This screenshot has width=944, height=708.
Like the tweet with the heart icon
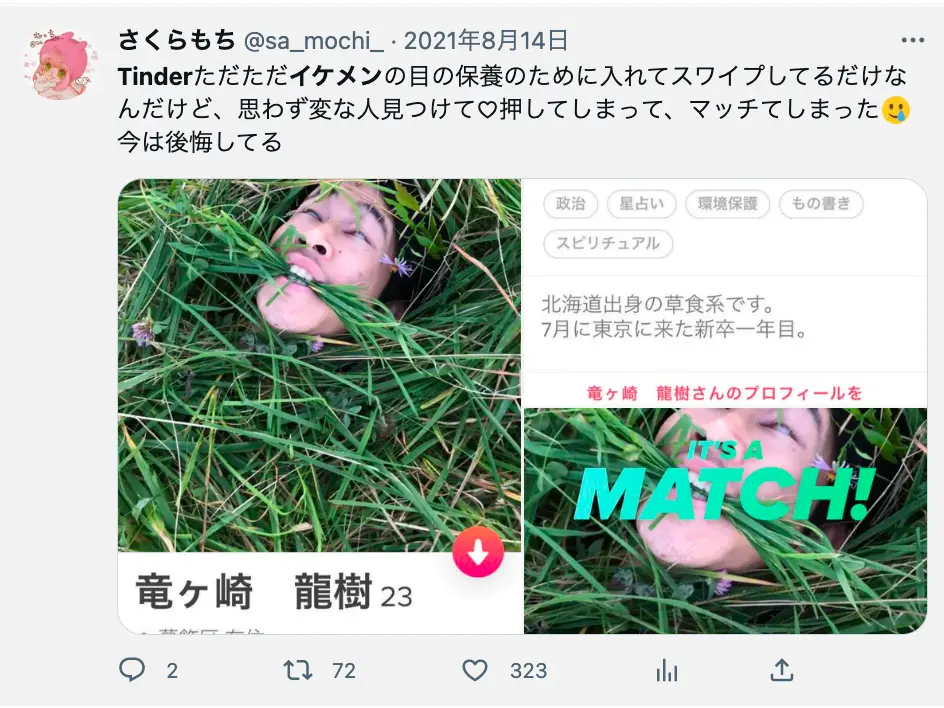(474, 670)
